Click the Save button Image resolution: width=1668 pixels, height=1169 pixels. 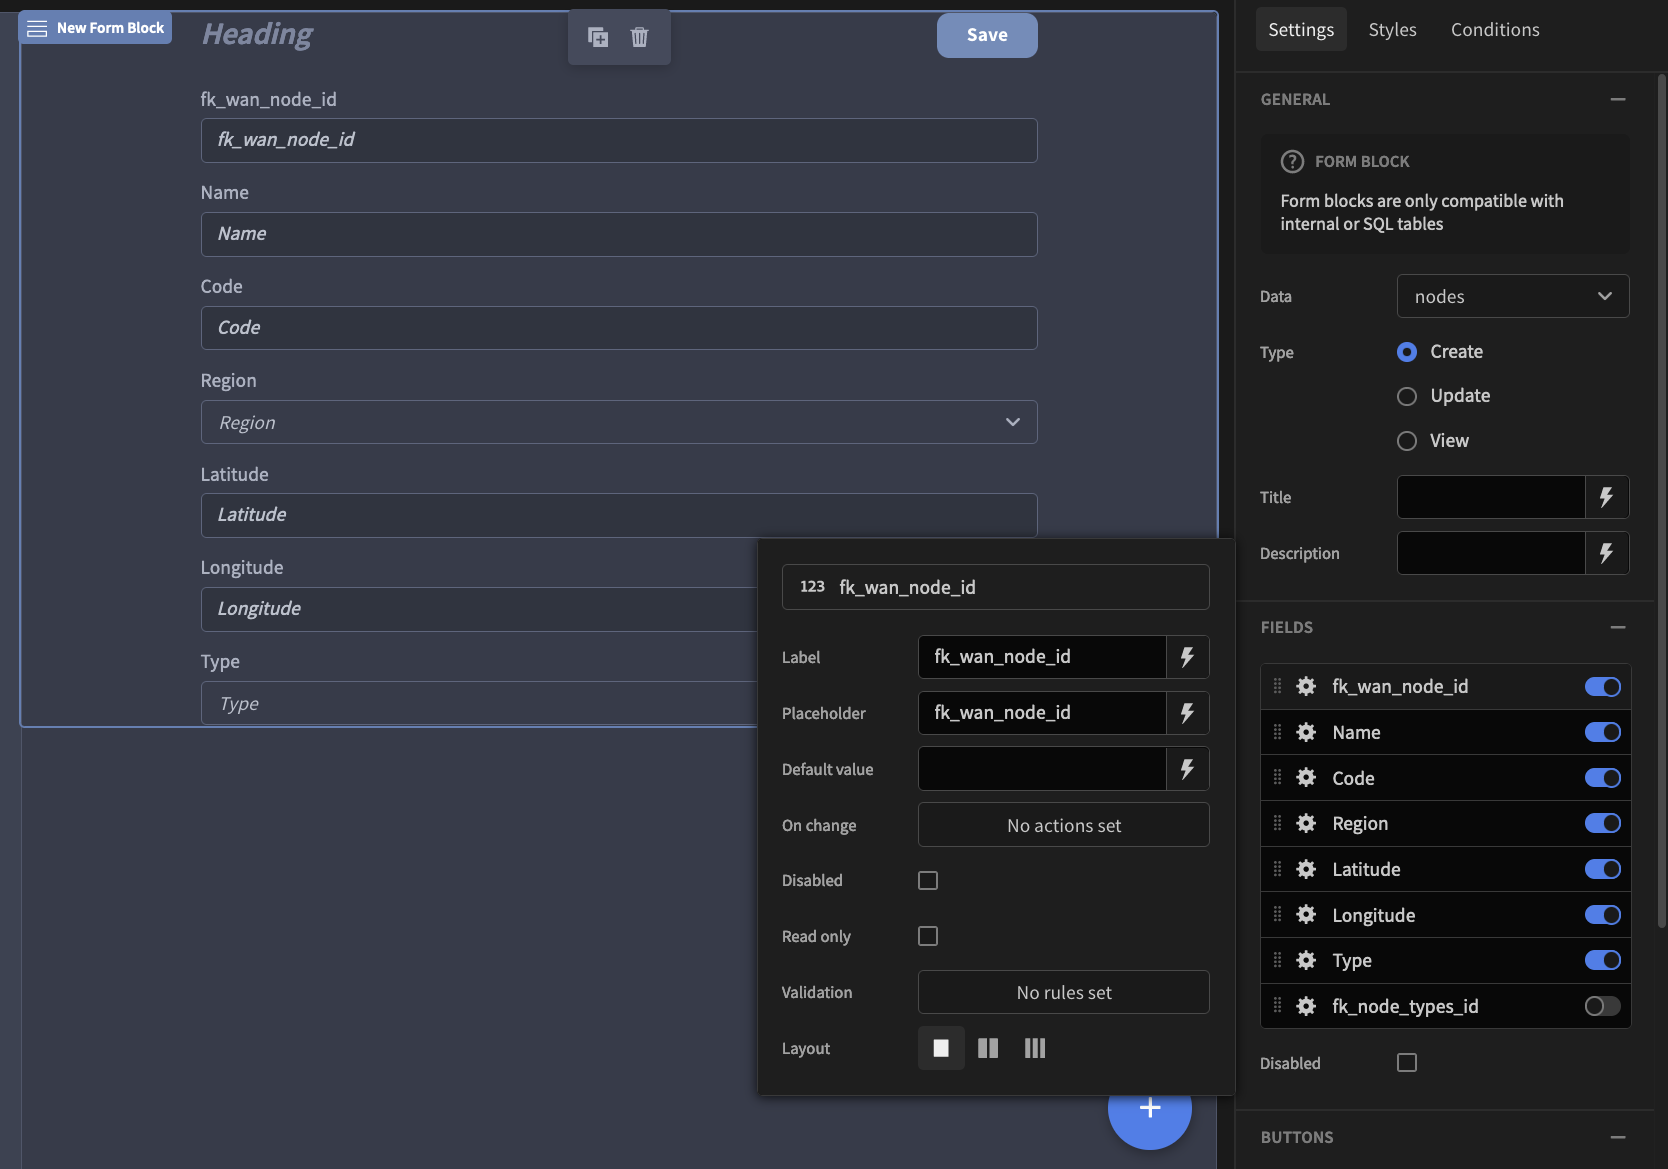(986, 35)
